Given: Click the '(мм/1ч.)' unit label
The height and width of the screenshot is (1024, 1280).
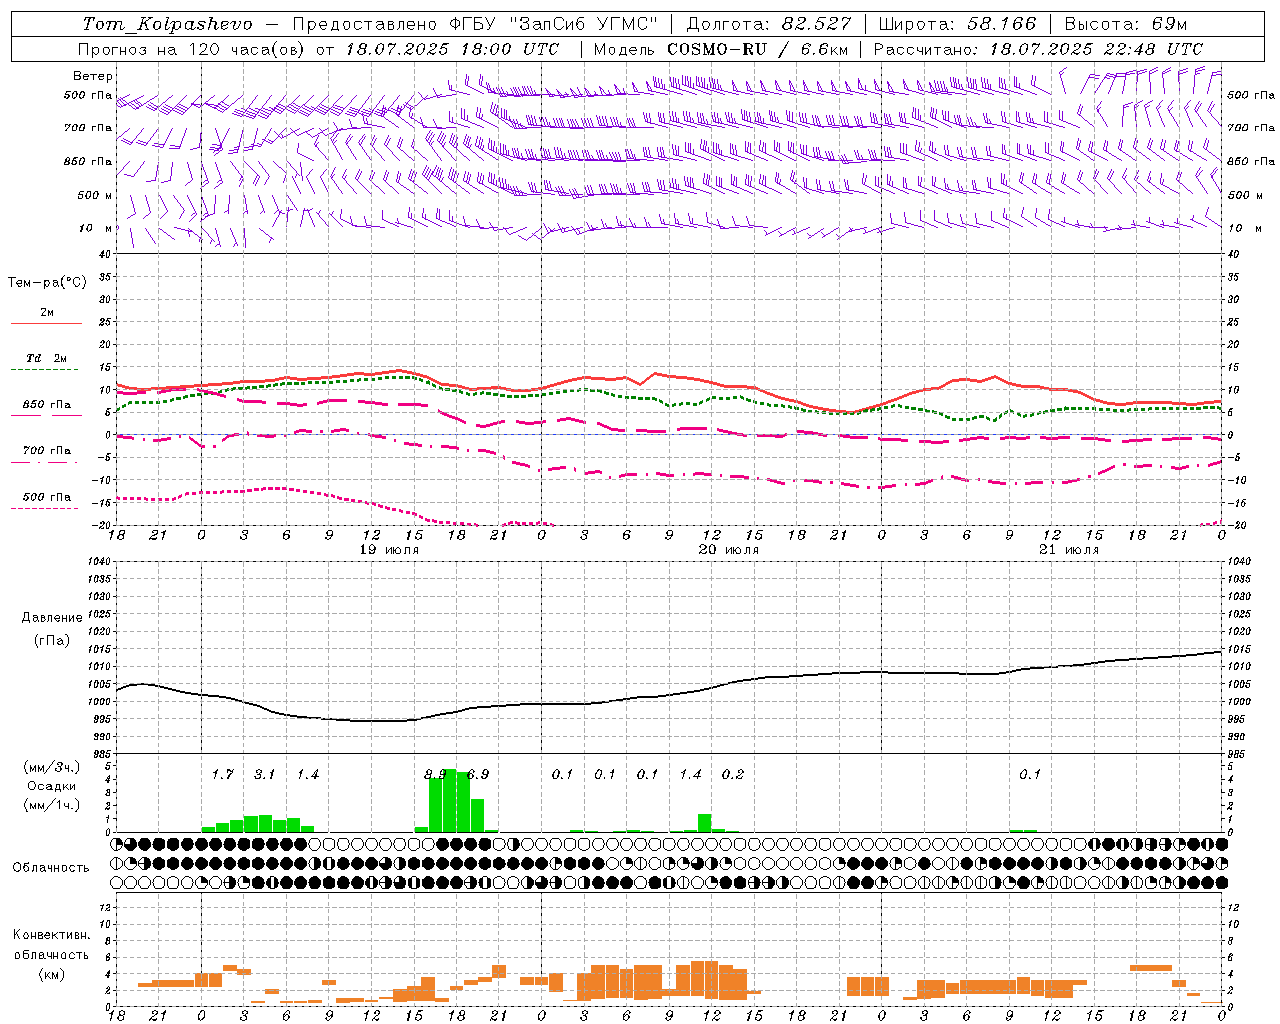Looking at the screenshot, I should tap(52, 805).
